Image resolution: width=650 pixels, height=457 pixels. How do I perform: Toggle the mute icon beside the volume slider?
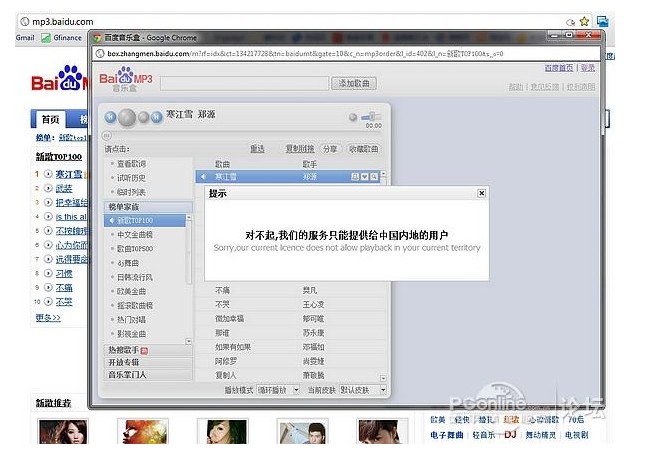point(353,117)
